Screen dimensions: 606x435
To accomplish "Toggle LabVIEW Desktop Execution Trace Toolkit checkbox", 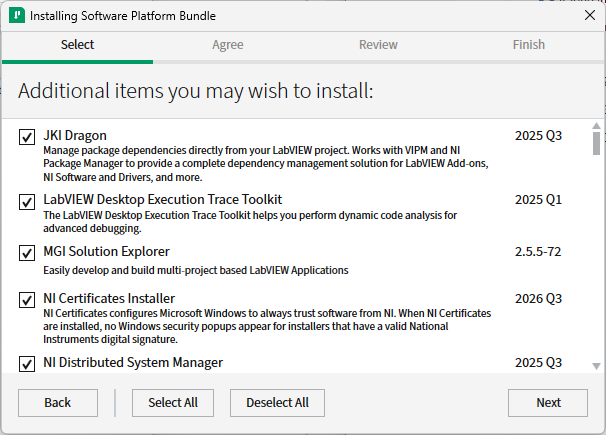I will pyautogui.click(x=27, y=202).
